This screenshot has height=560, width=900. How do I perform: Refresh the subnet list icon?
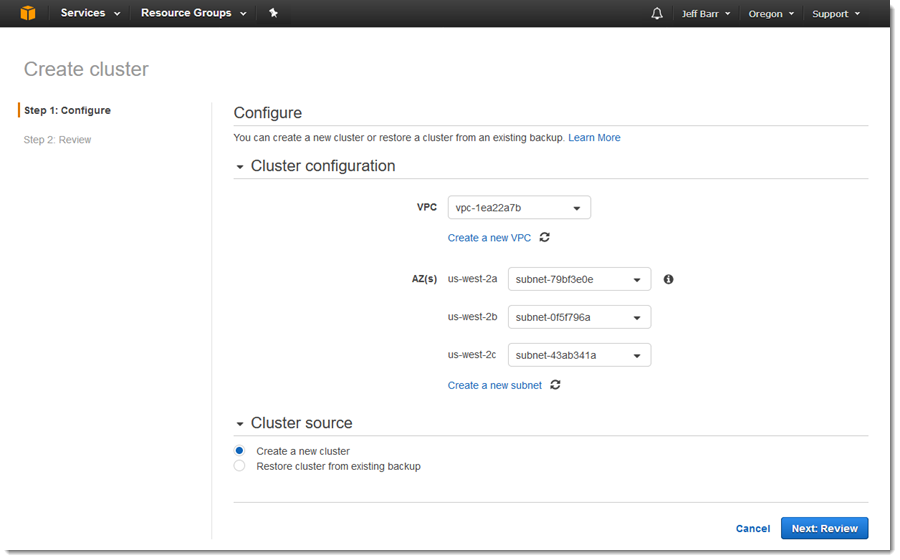click(555, 385)
